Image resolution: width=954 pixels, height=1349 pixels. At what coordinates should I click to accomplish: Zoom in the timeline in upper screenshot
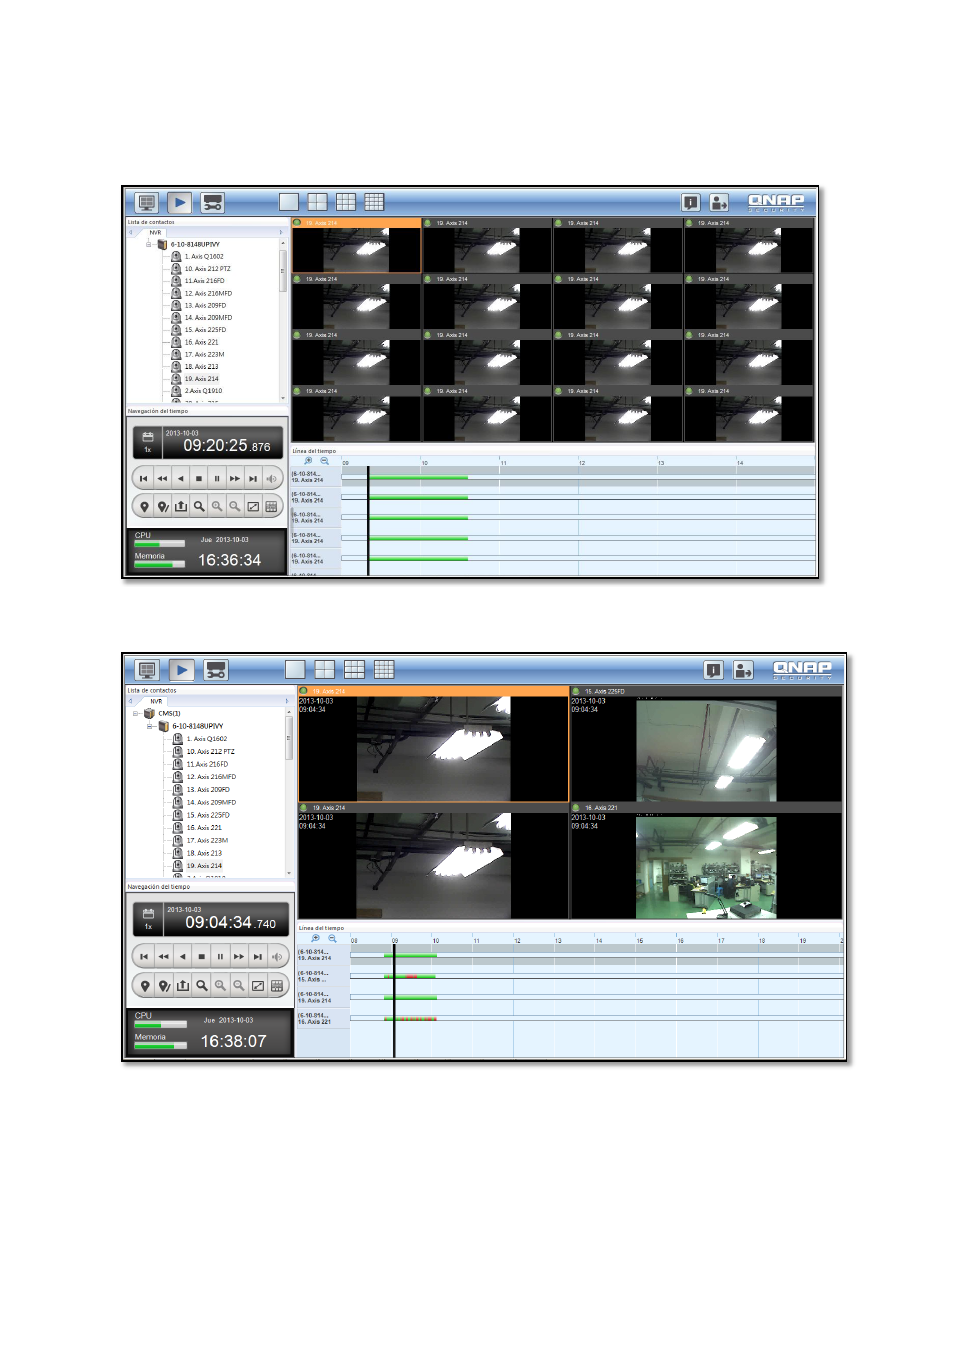click(308, 461)
